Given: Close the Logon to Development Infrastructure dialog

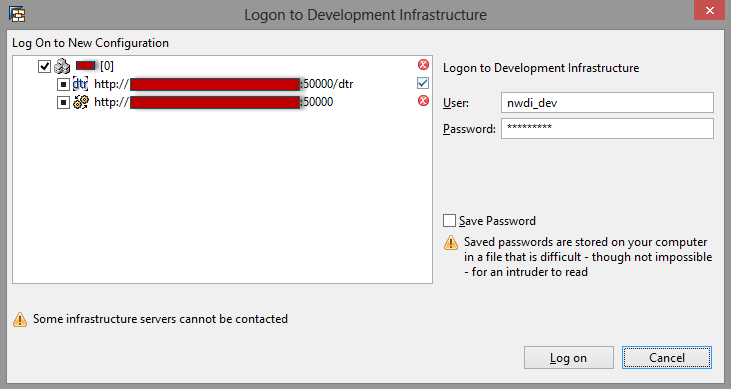Looking at the screenshot, I should [x=710, y=10].
